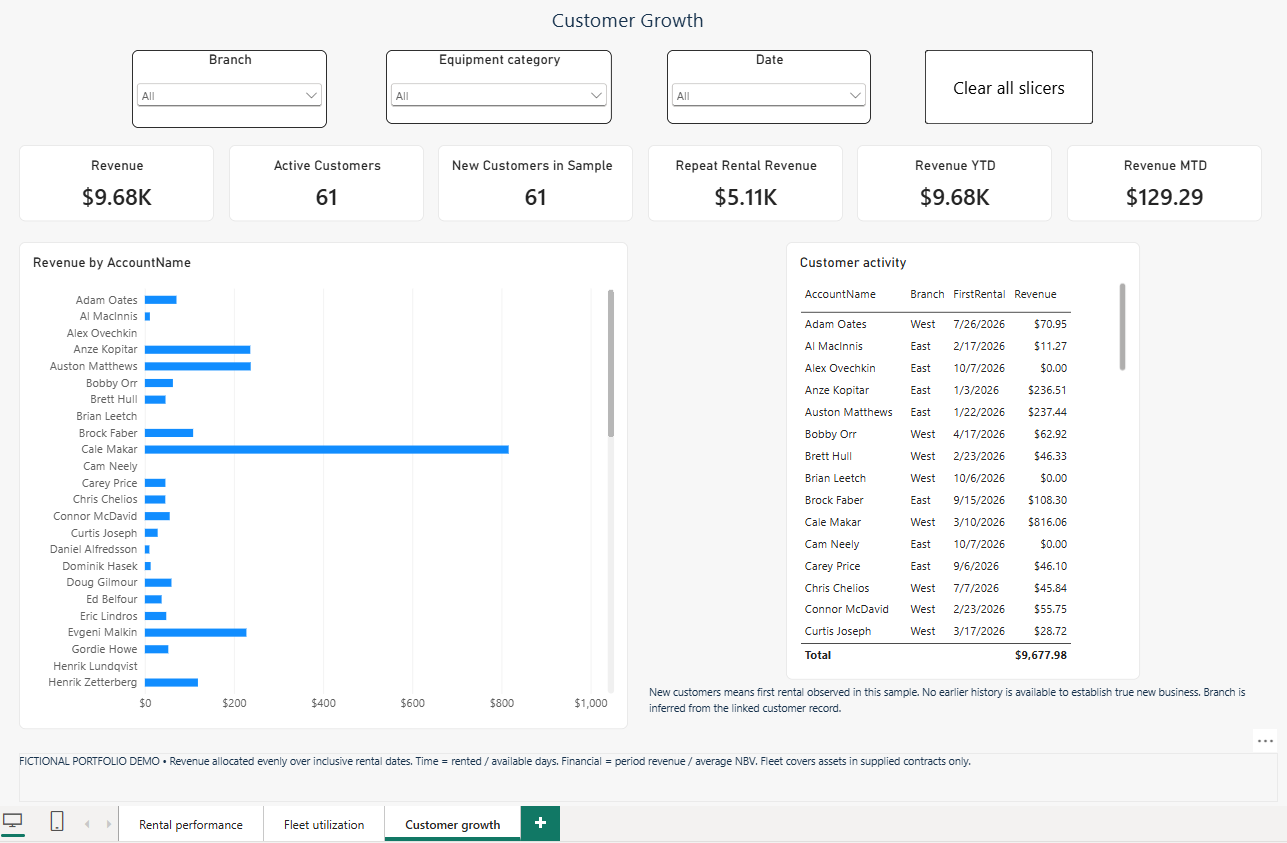Select the Auston Matthews bar in chart
This screenshot has width=1287, height=843.
[197, 366]
